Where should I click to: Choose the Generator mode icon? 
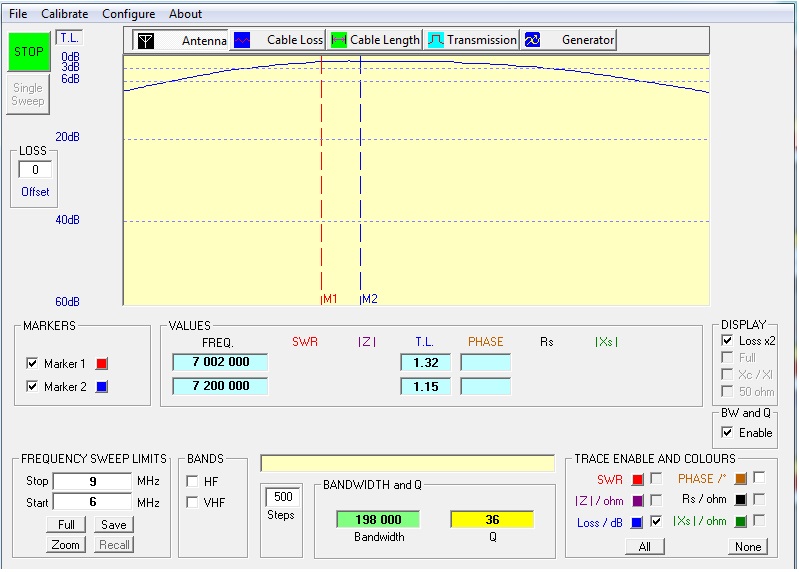click(533, 40)
